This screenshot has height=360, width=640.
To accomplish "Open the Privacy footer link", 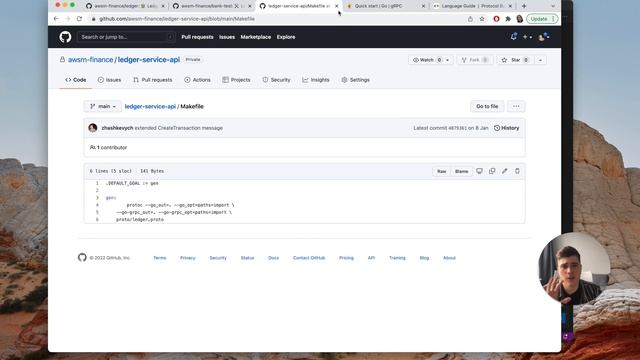I will tap(188, 258).
